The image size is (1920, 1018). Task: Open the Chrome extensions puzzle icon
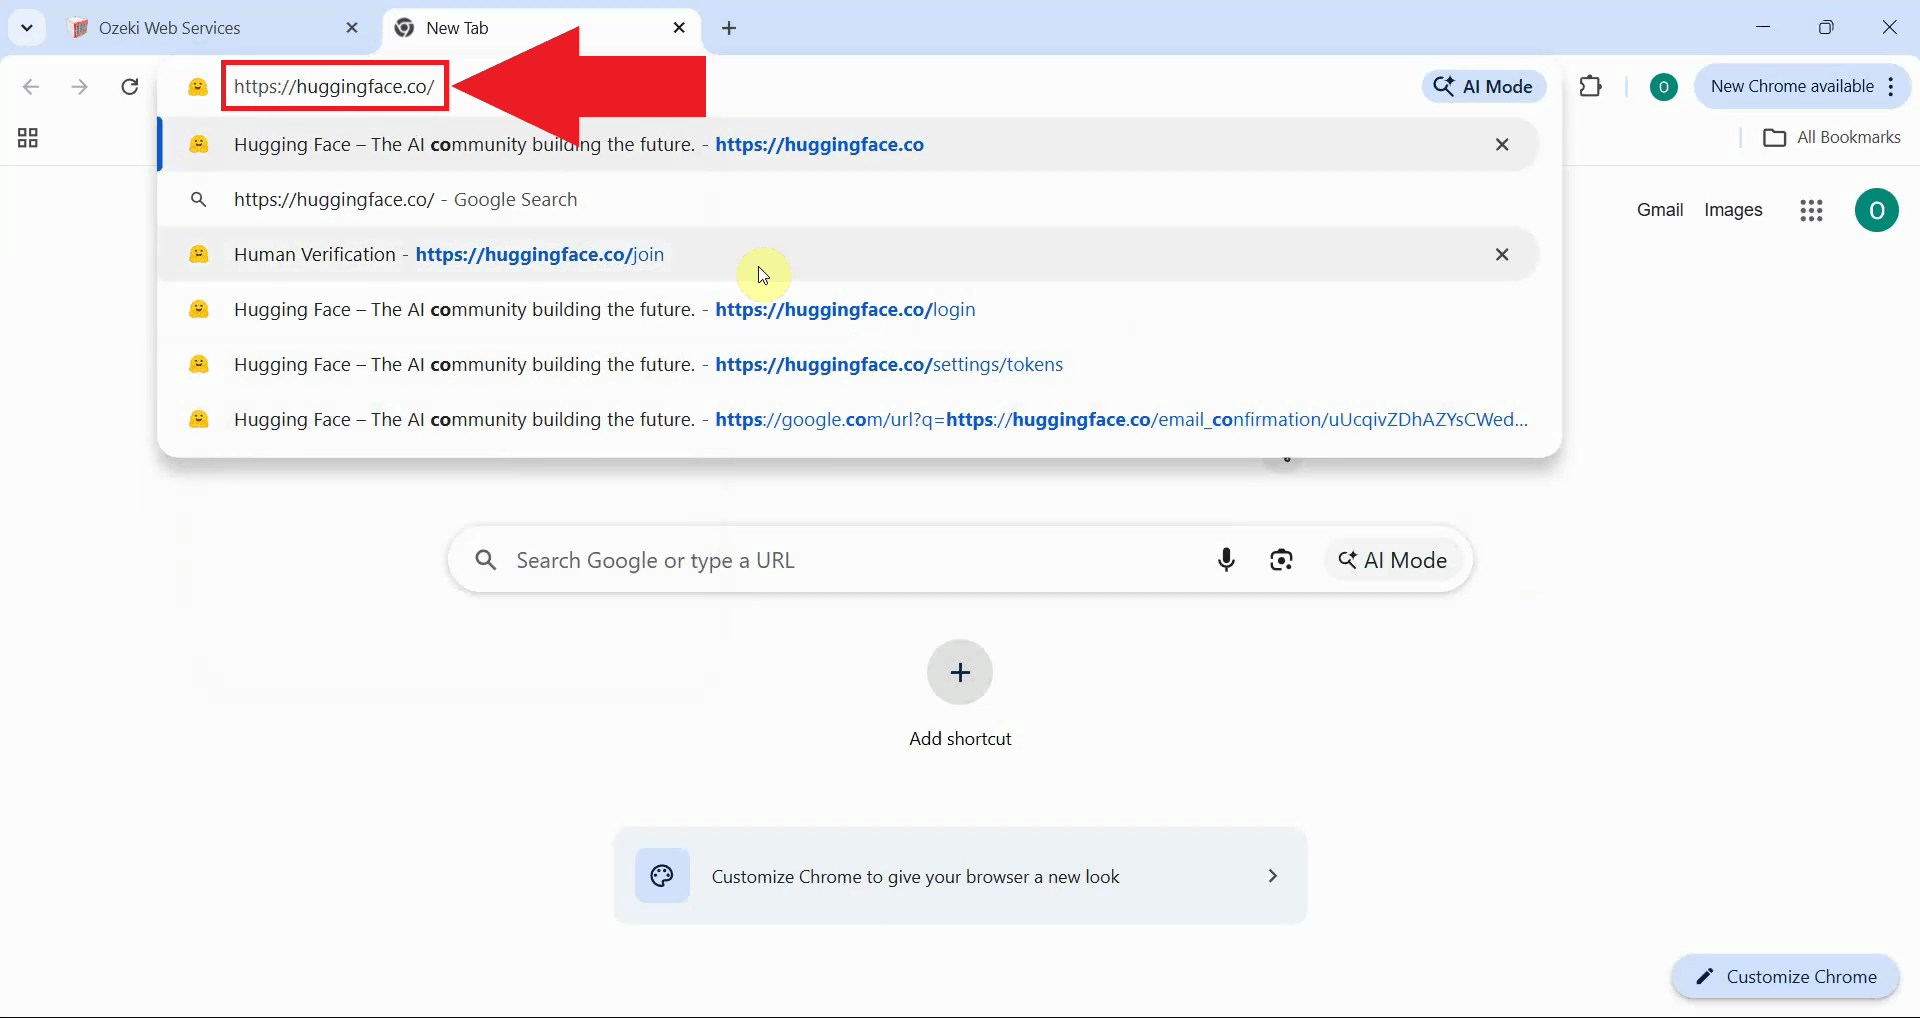pos(1591,86)
